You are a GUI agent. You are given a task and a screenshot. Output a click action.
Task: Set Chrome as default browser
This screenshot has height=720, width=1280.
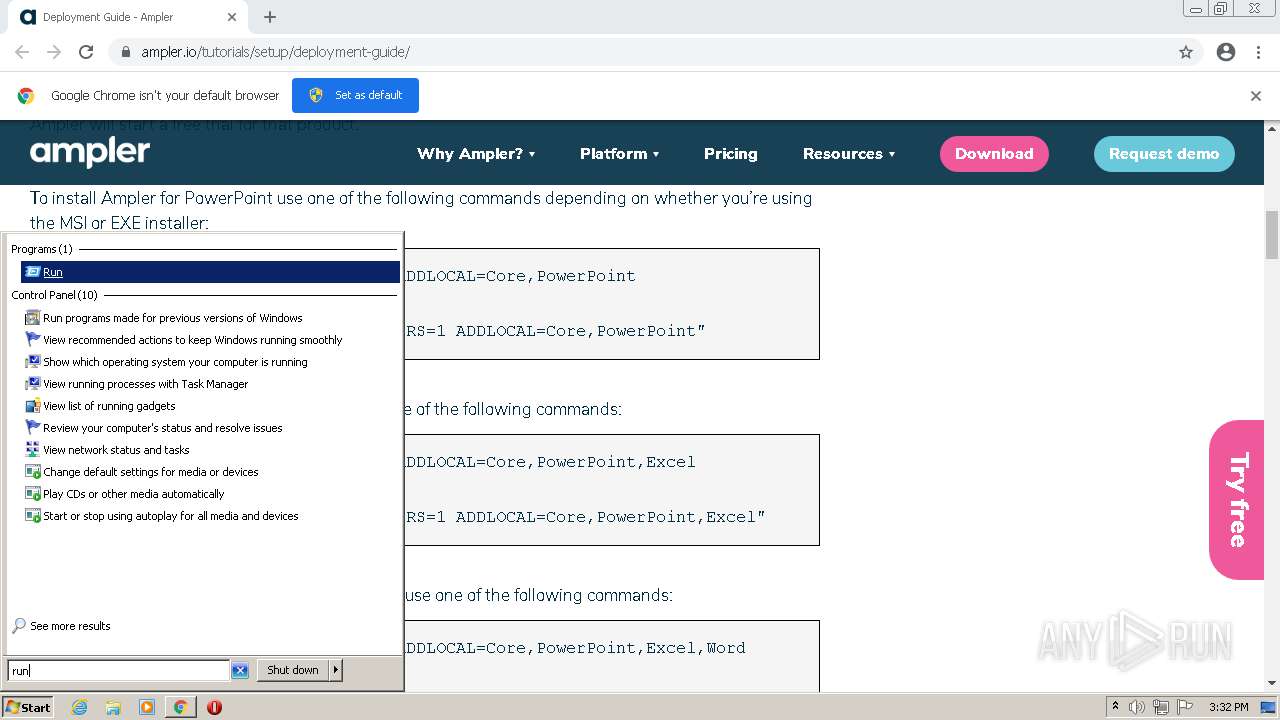click(x=355, y=95)
